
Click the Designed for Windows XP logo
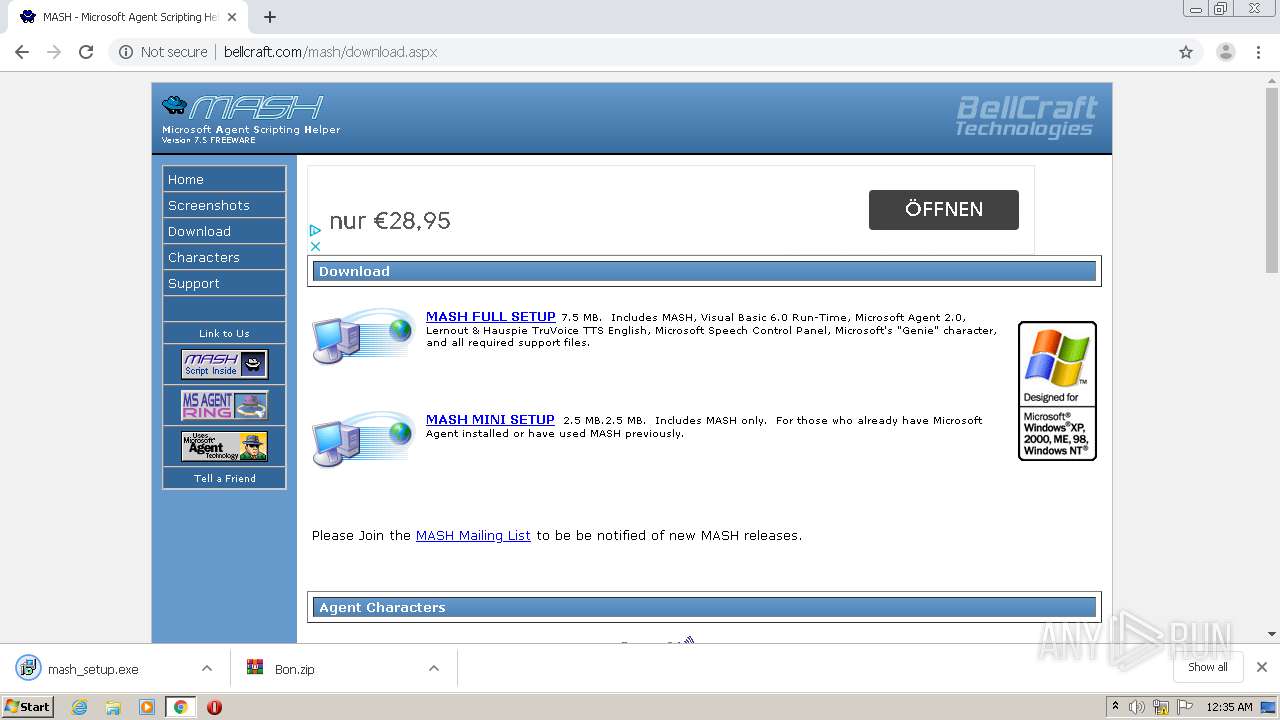pos(1057,391)
